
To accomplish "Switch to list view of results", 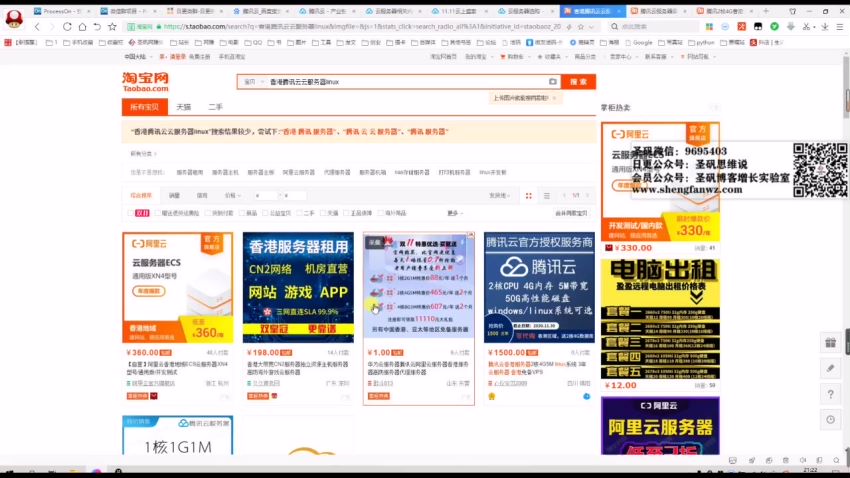I will pyautogui.click(x=546, y=196).
